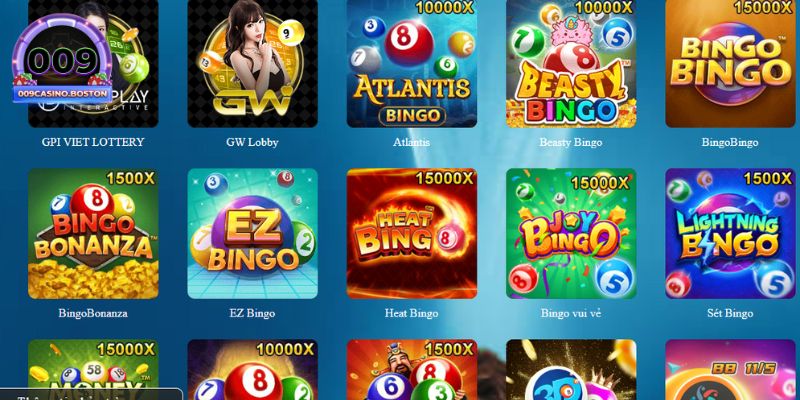
Task: Open the fortune god bingo thumbnail
Action: tap(412, 370)
